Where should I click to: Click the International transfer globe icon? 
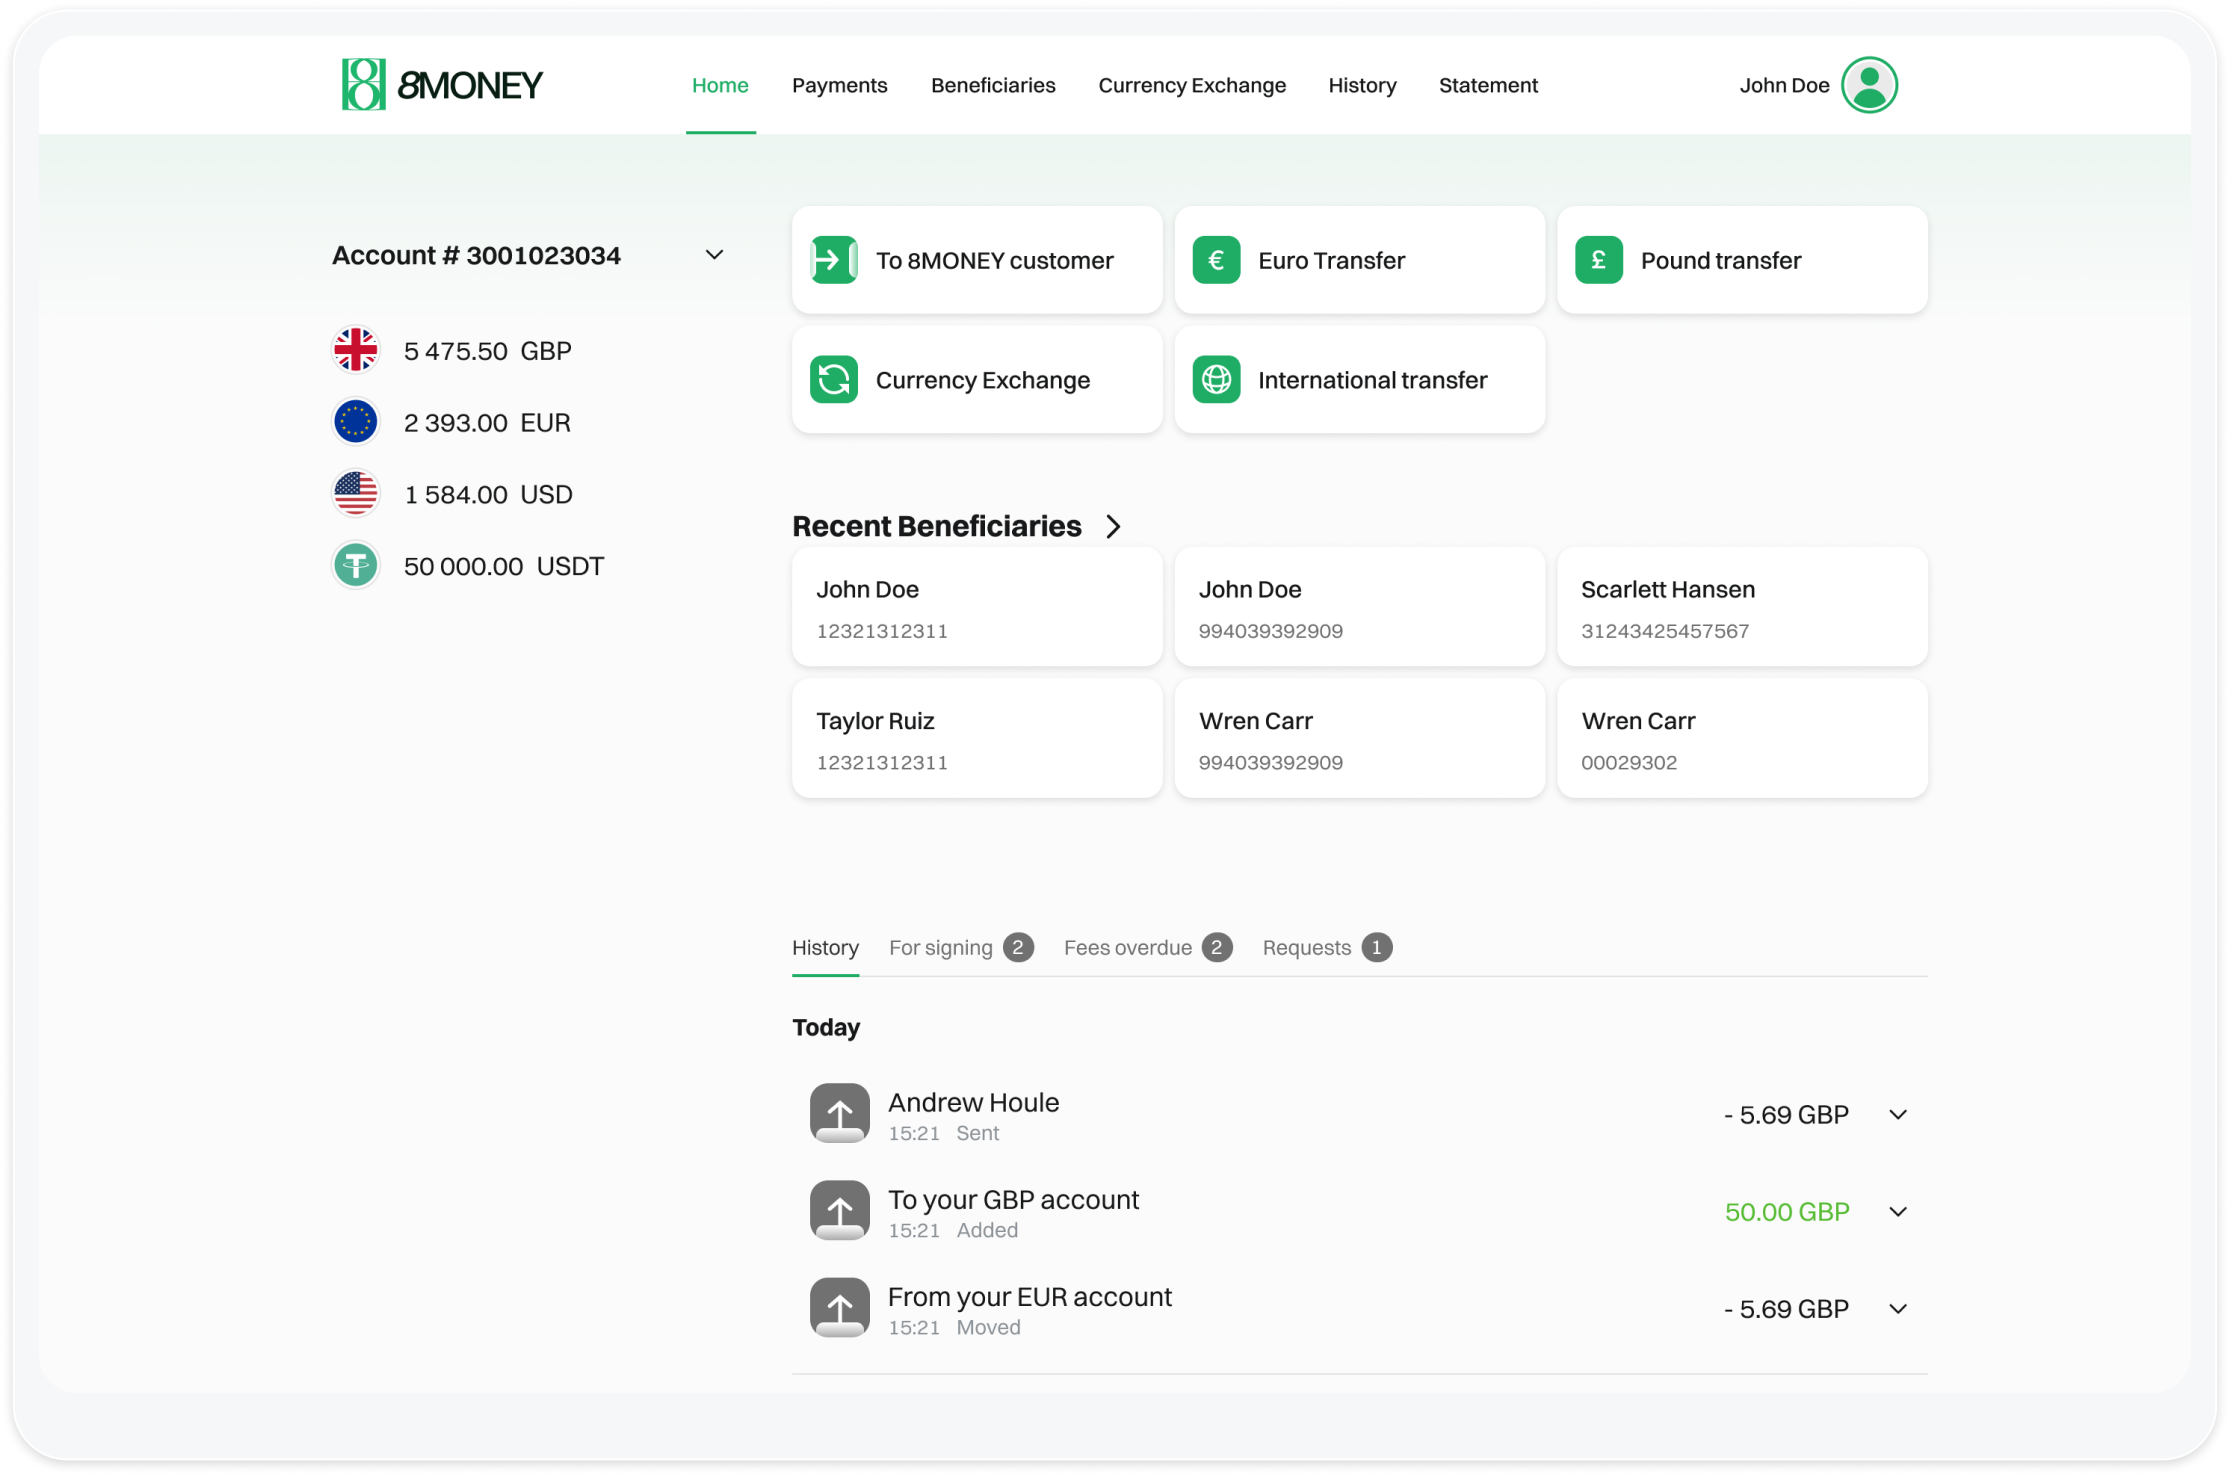1216,380
